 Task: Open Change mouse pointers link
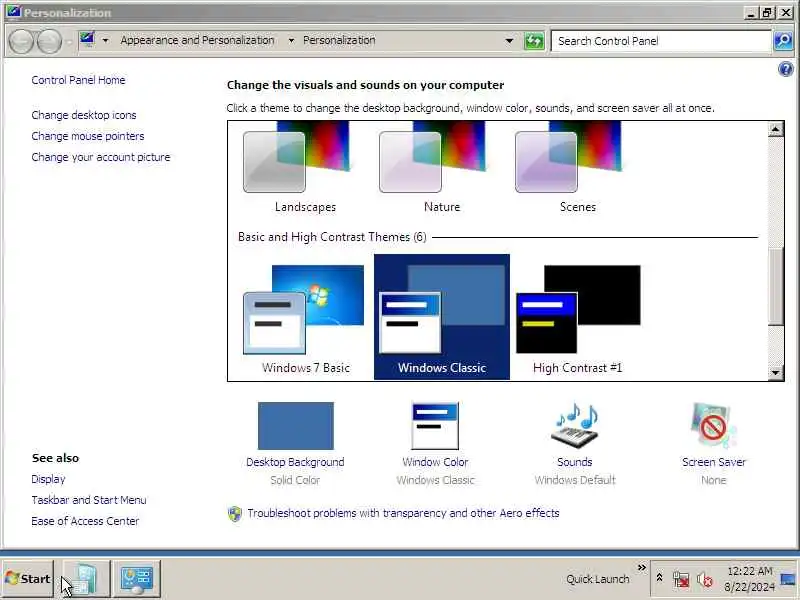(x=88, y=136)
